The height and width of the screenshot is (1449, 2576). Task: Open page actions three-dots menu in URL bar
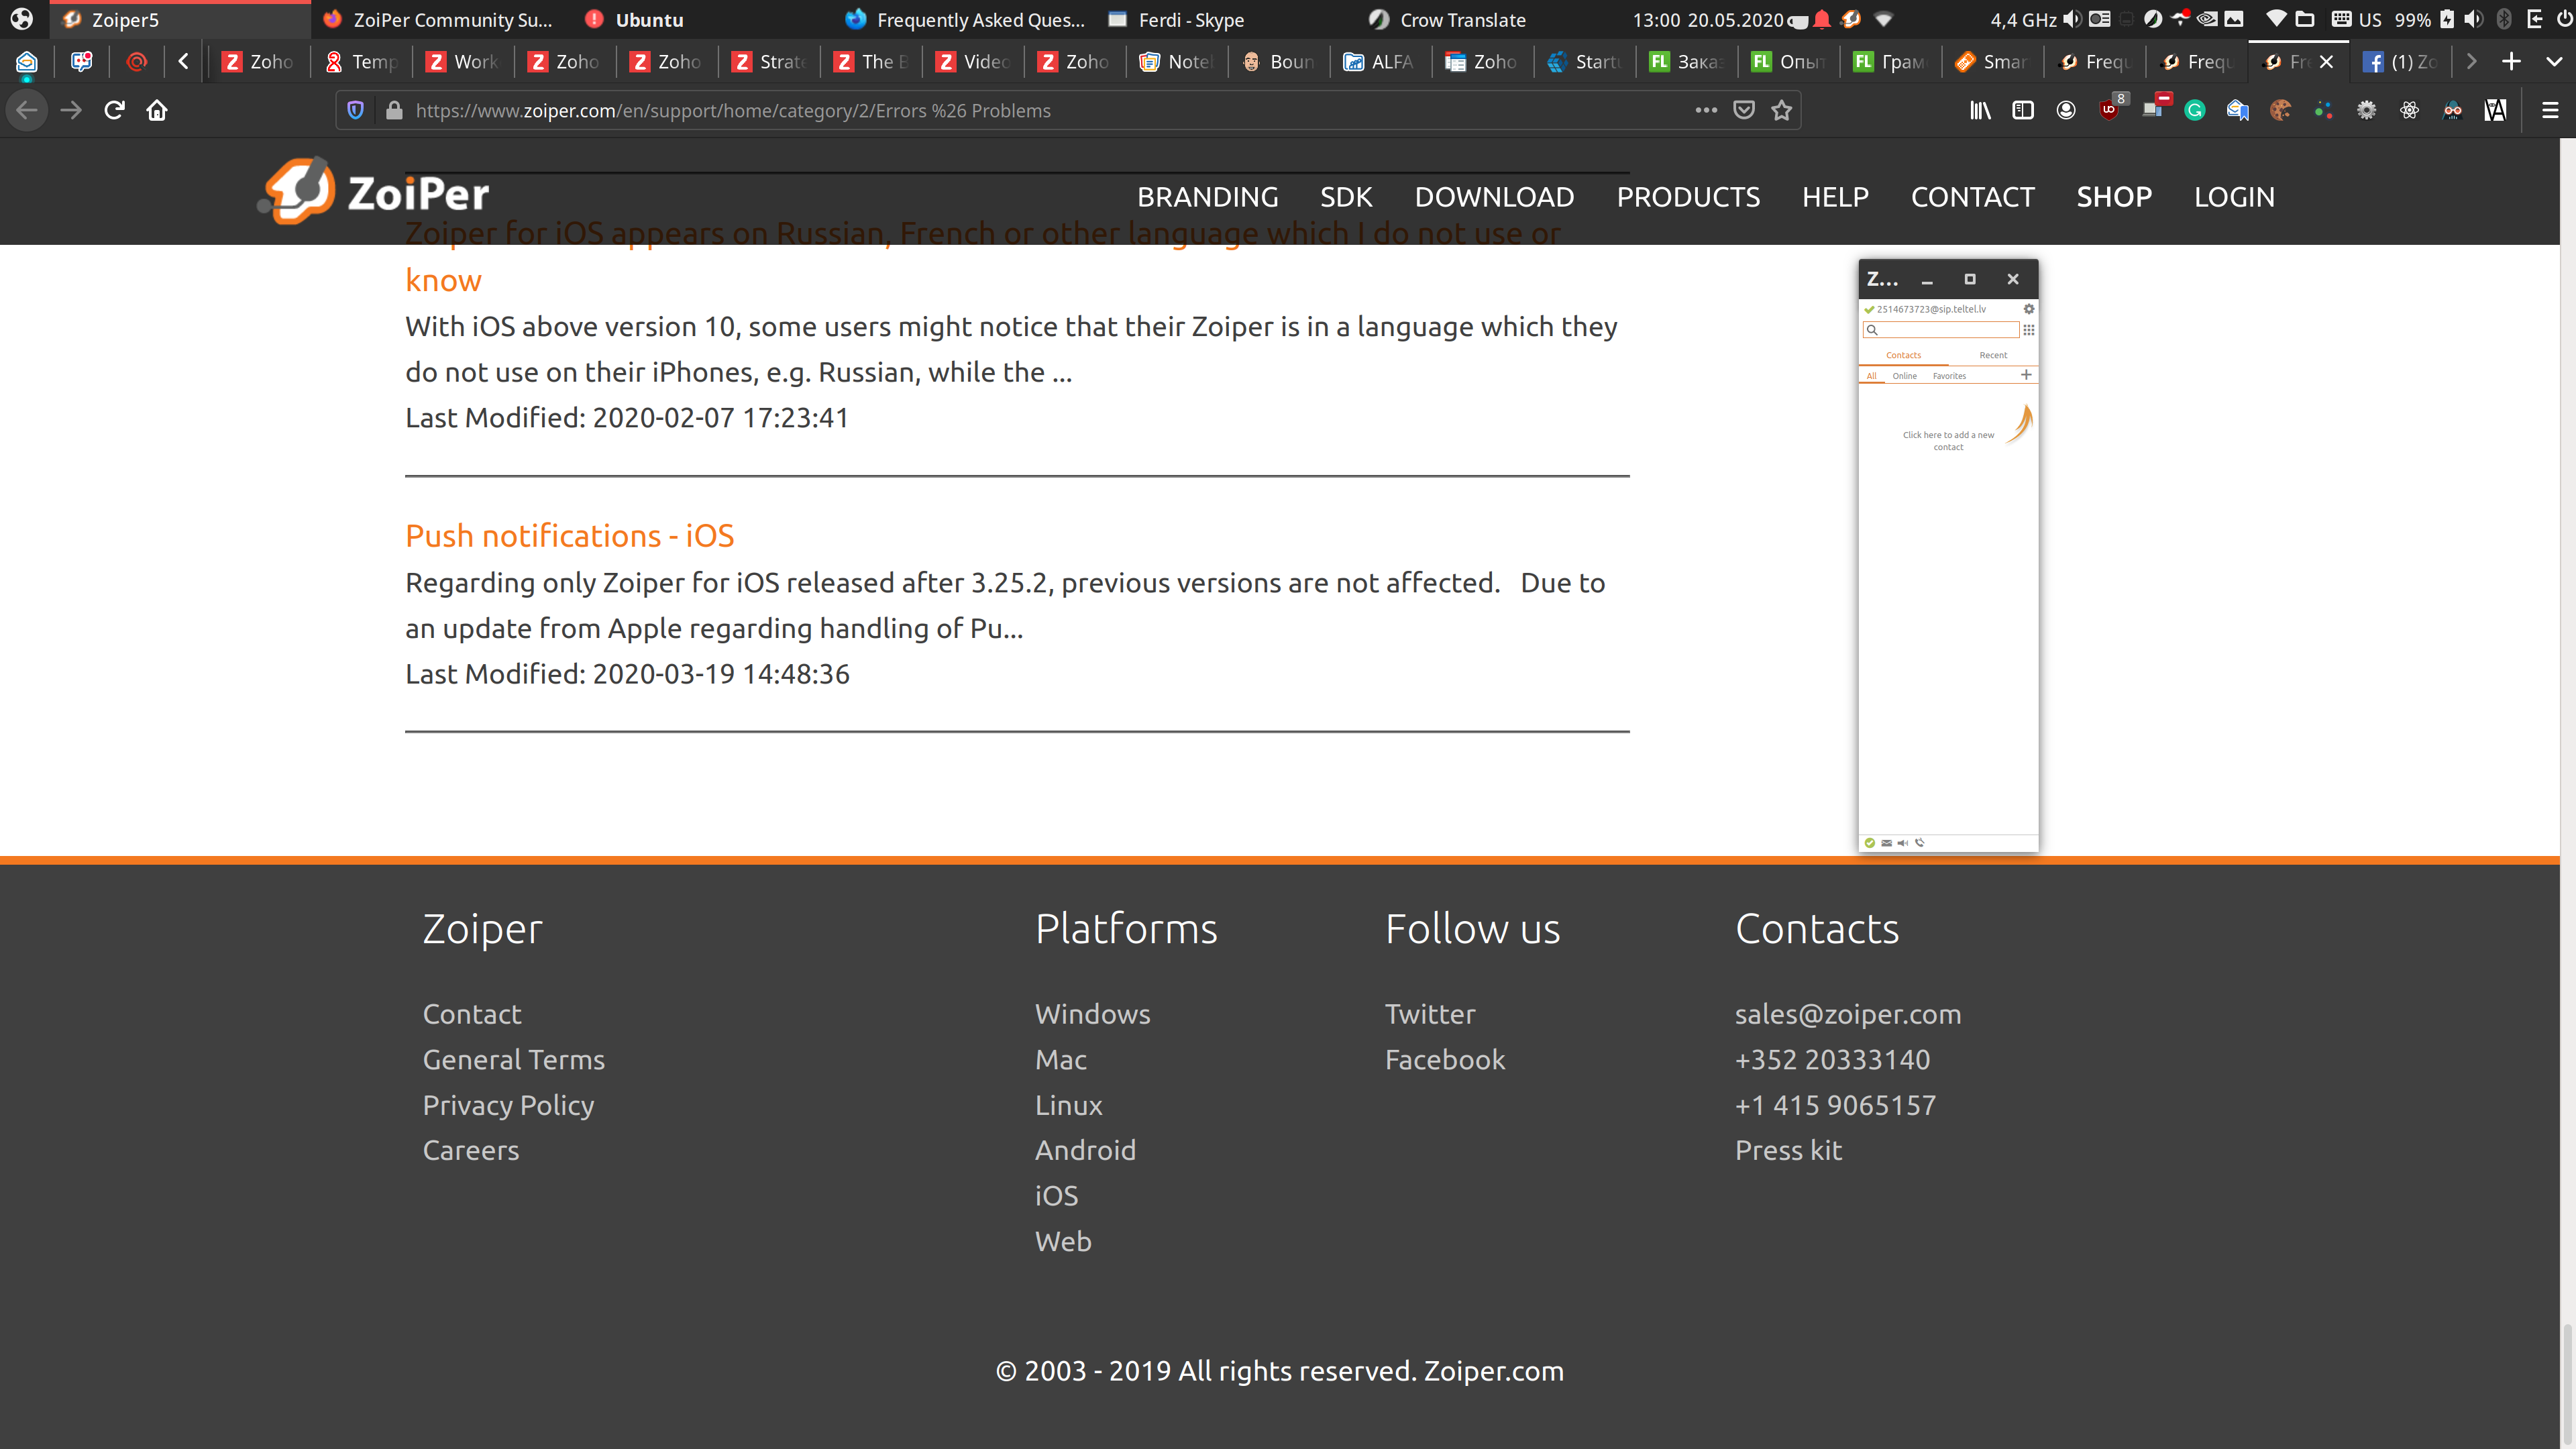tap(1705, 110)
